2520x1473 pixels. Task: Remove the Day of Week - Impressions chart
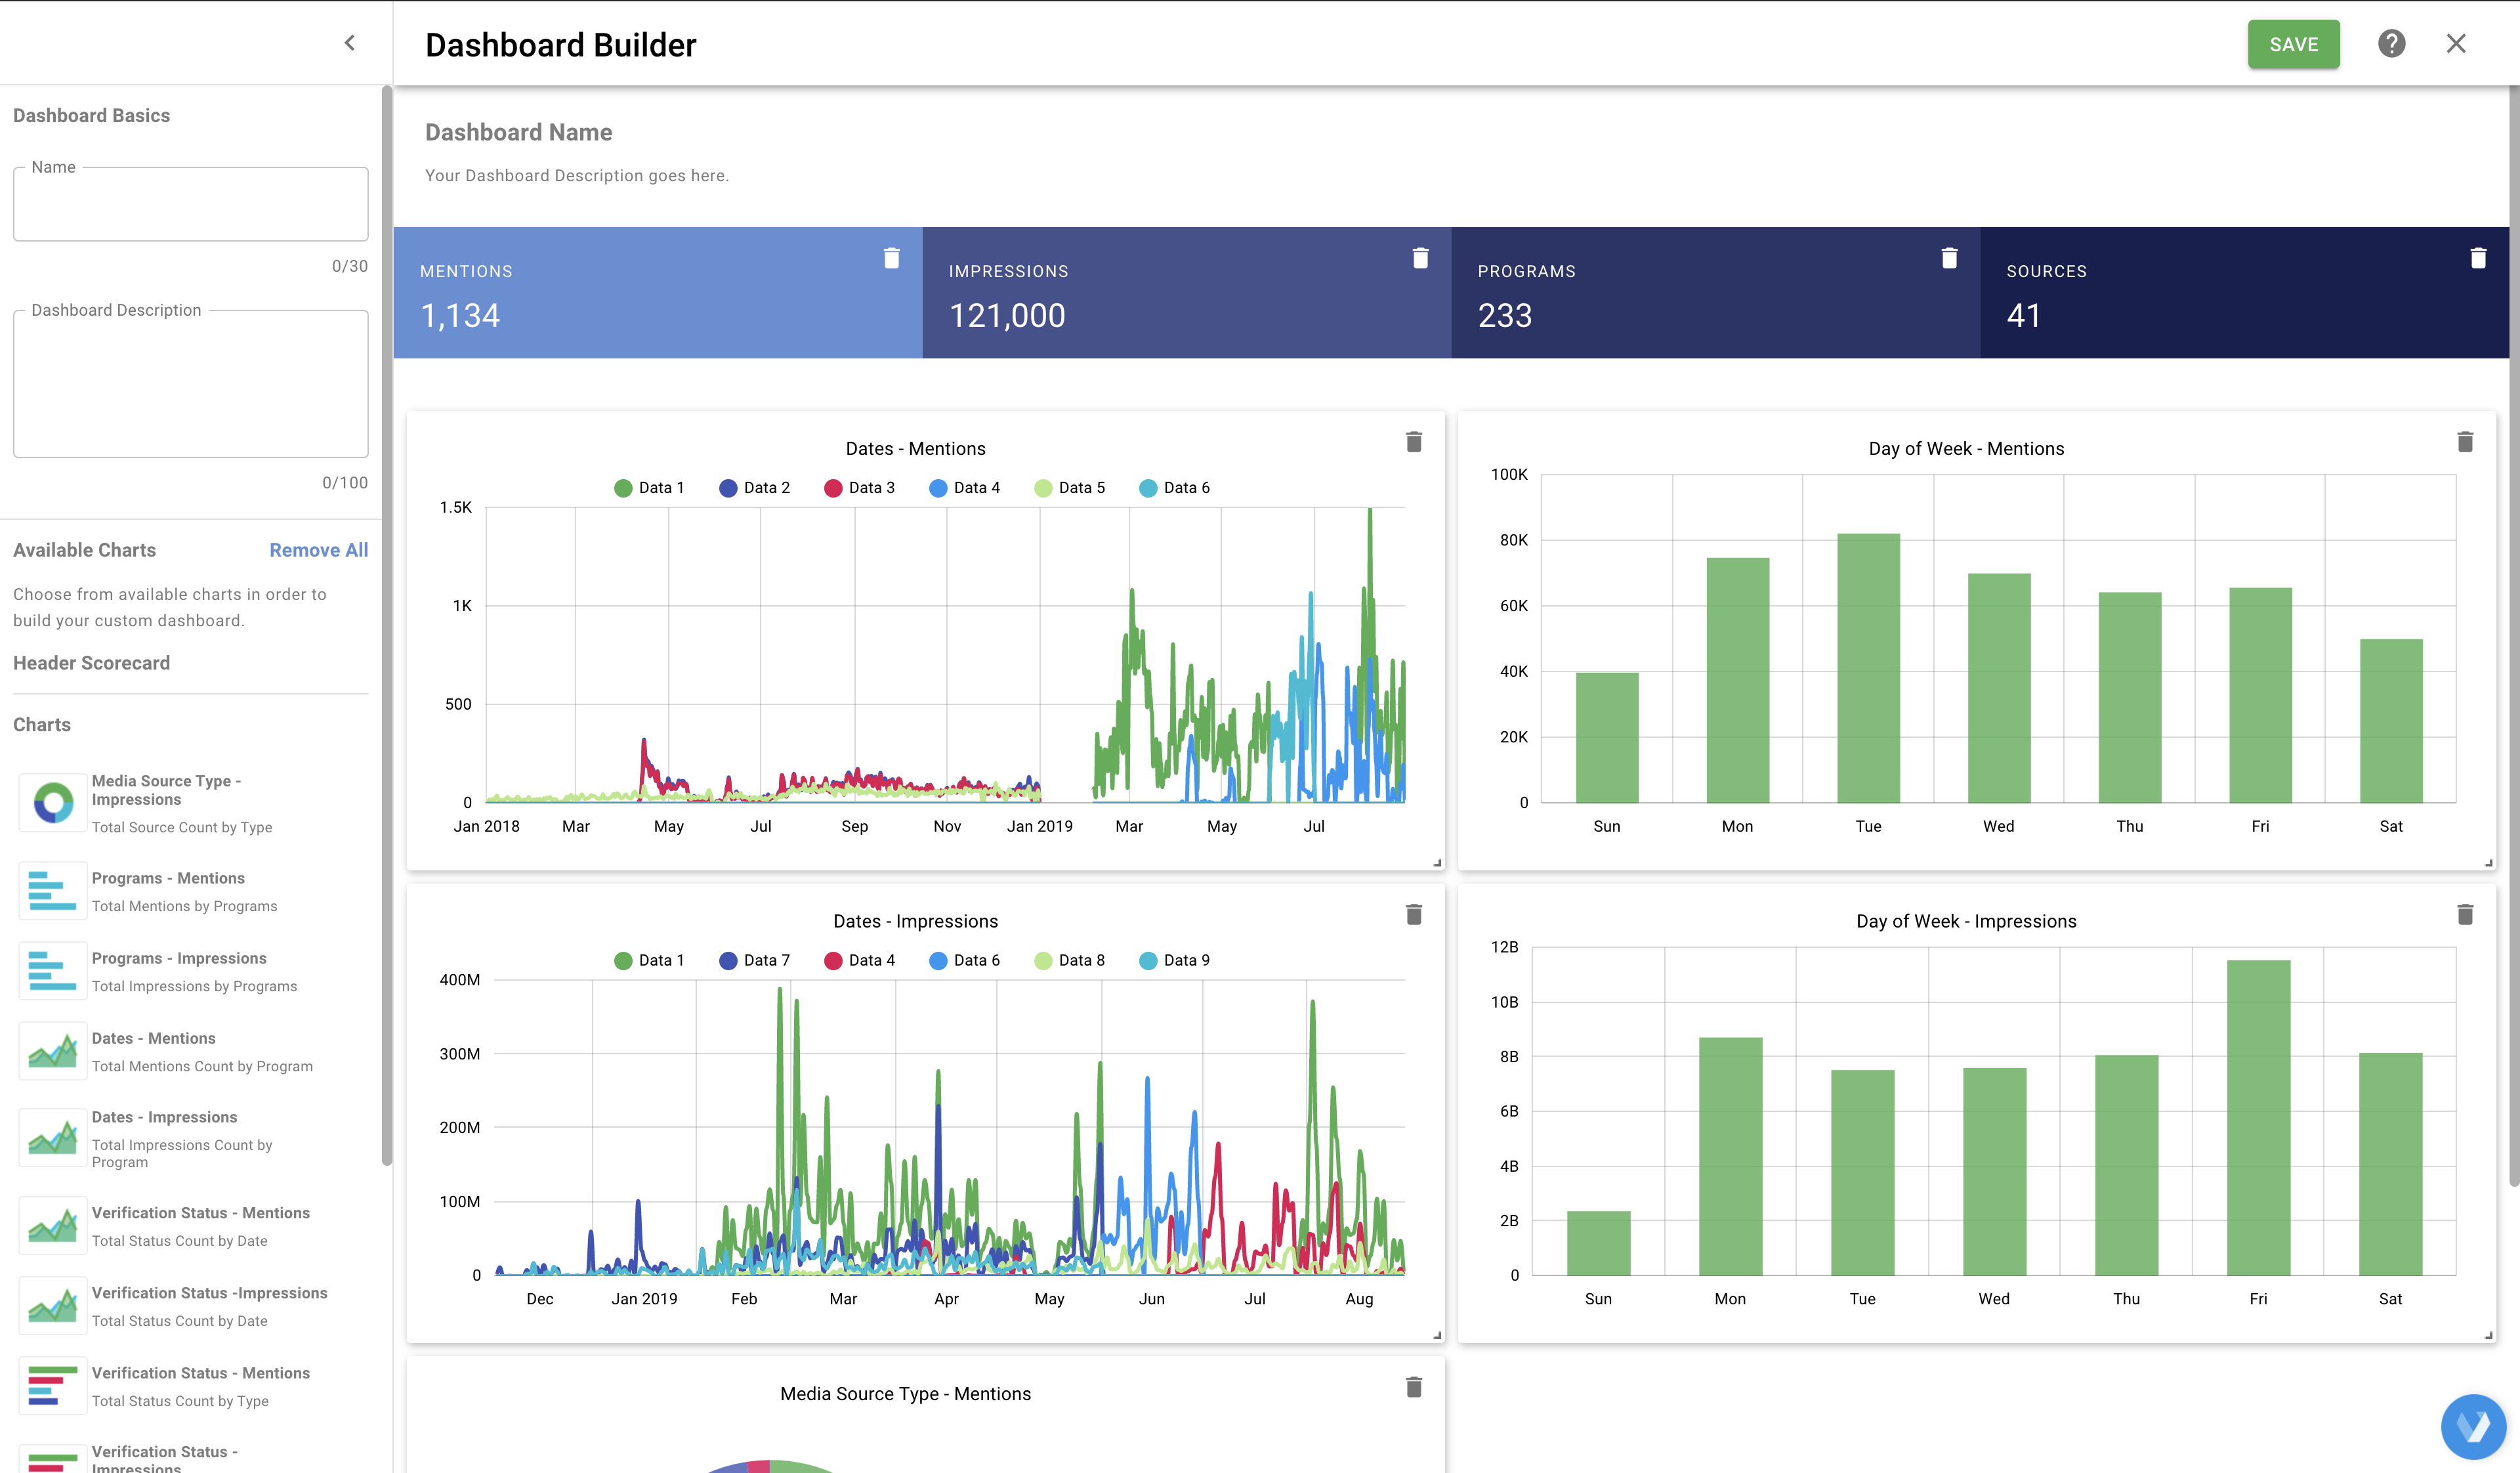2465,914
